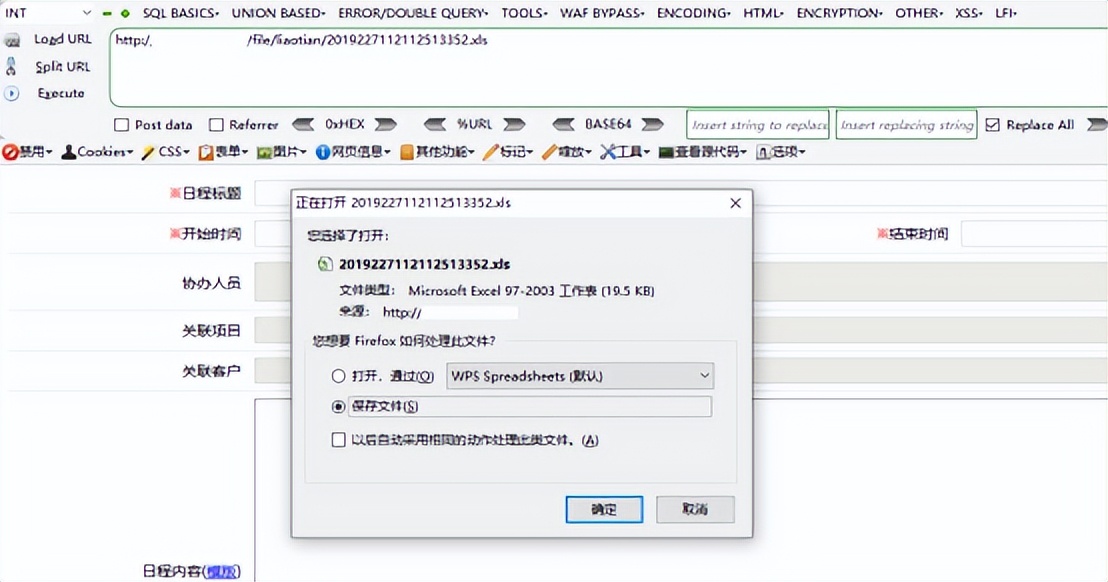Expand the CSS dropdown menu
Image resolution: width=1108 pixels, height=582 pixels.
click(187, 153)
